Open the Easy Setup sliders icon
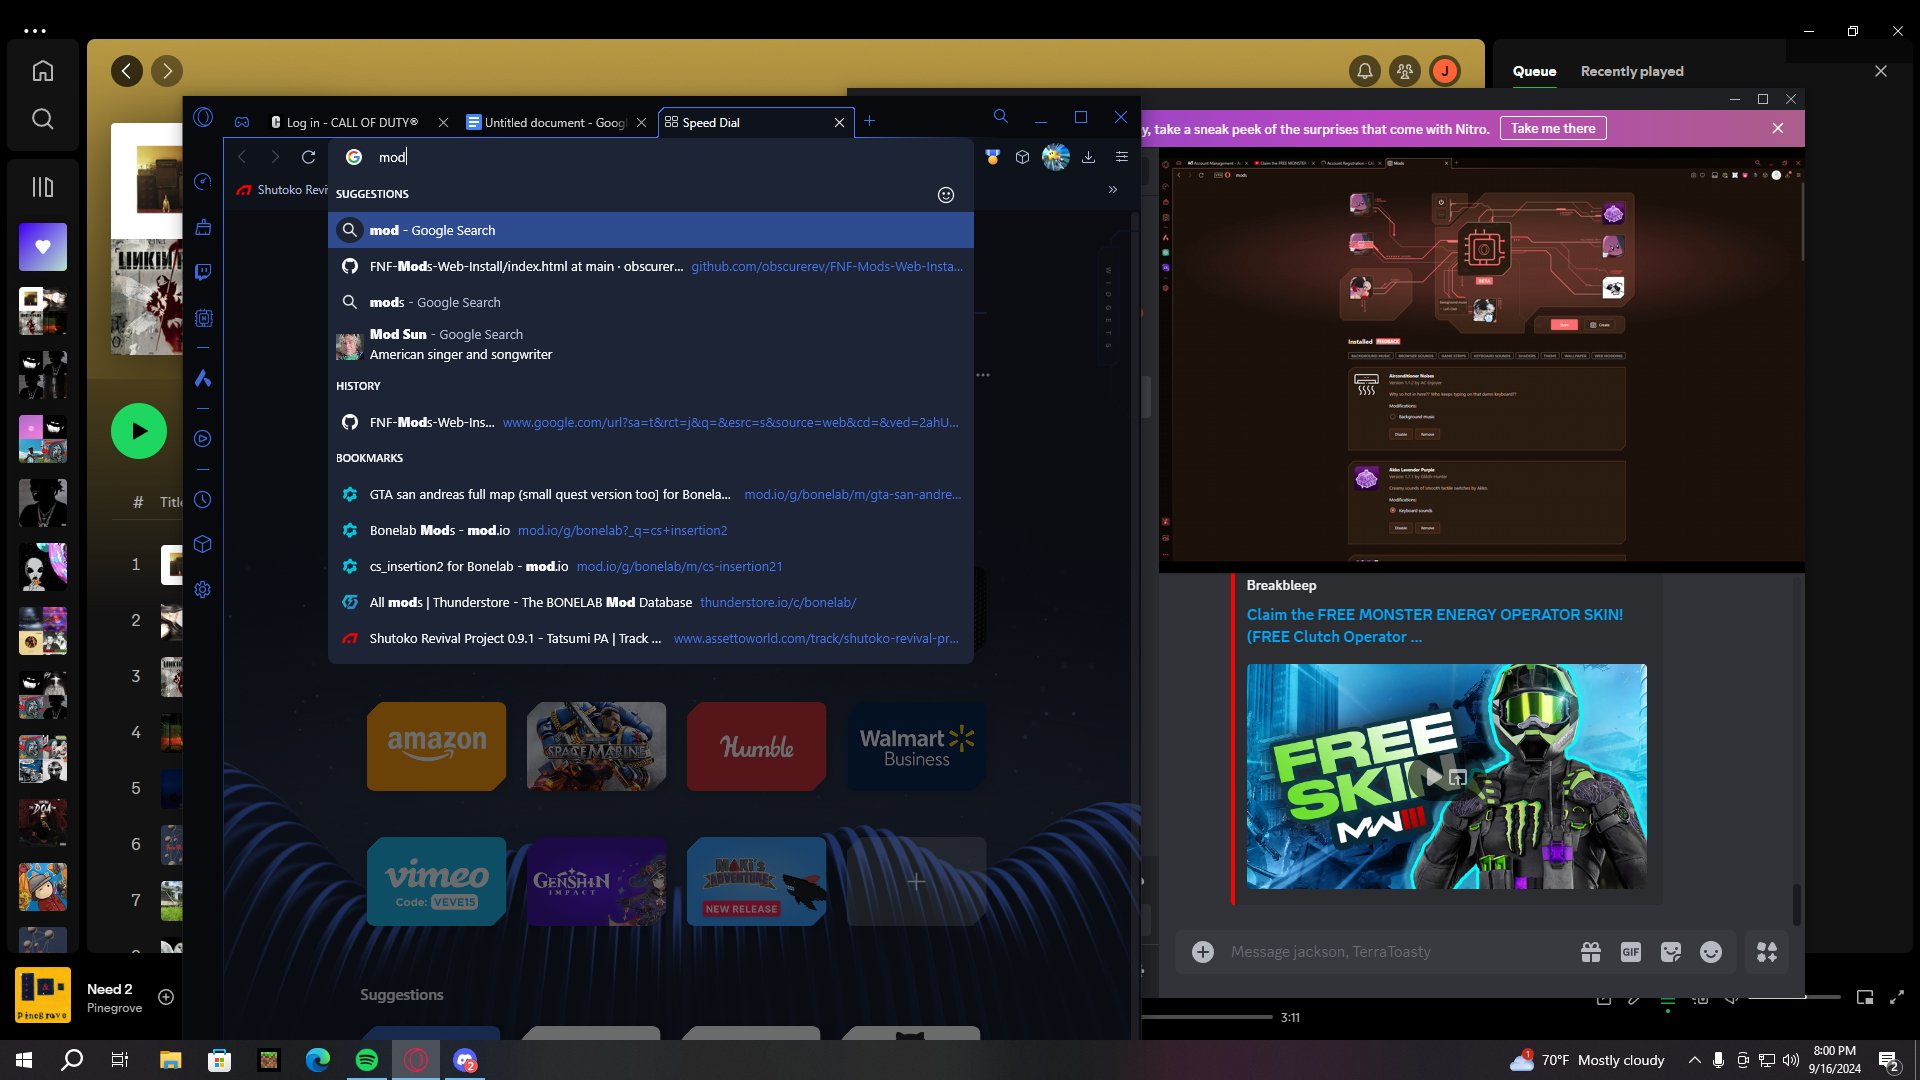 click(1122, 157)
